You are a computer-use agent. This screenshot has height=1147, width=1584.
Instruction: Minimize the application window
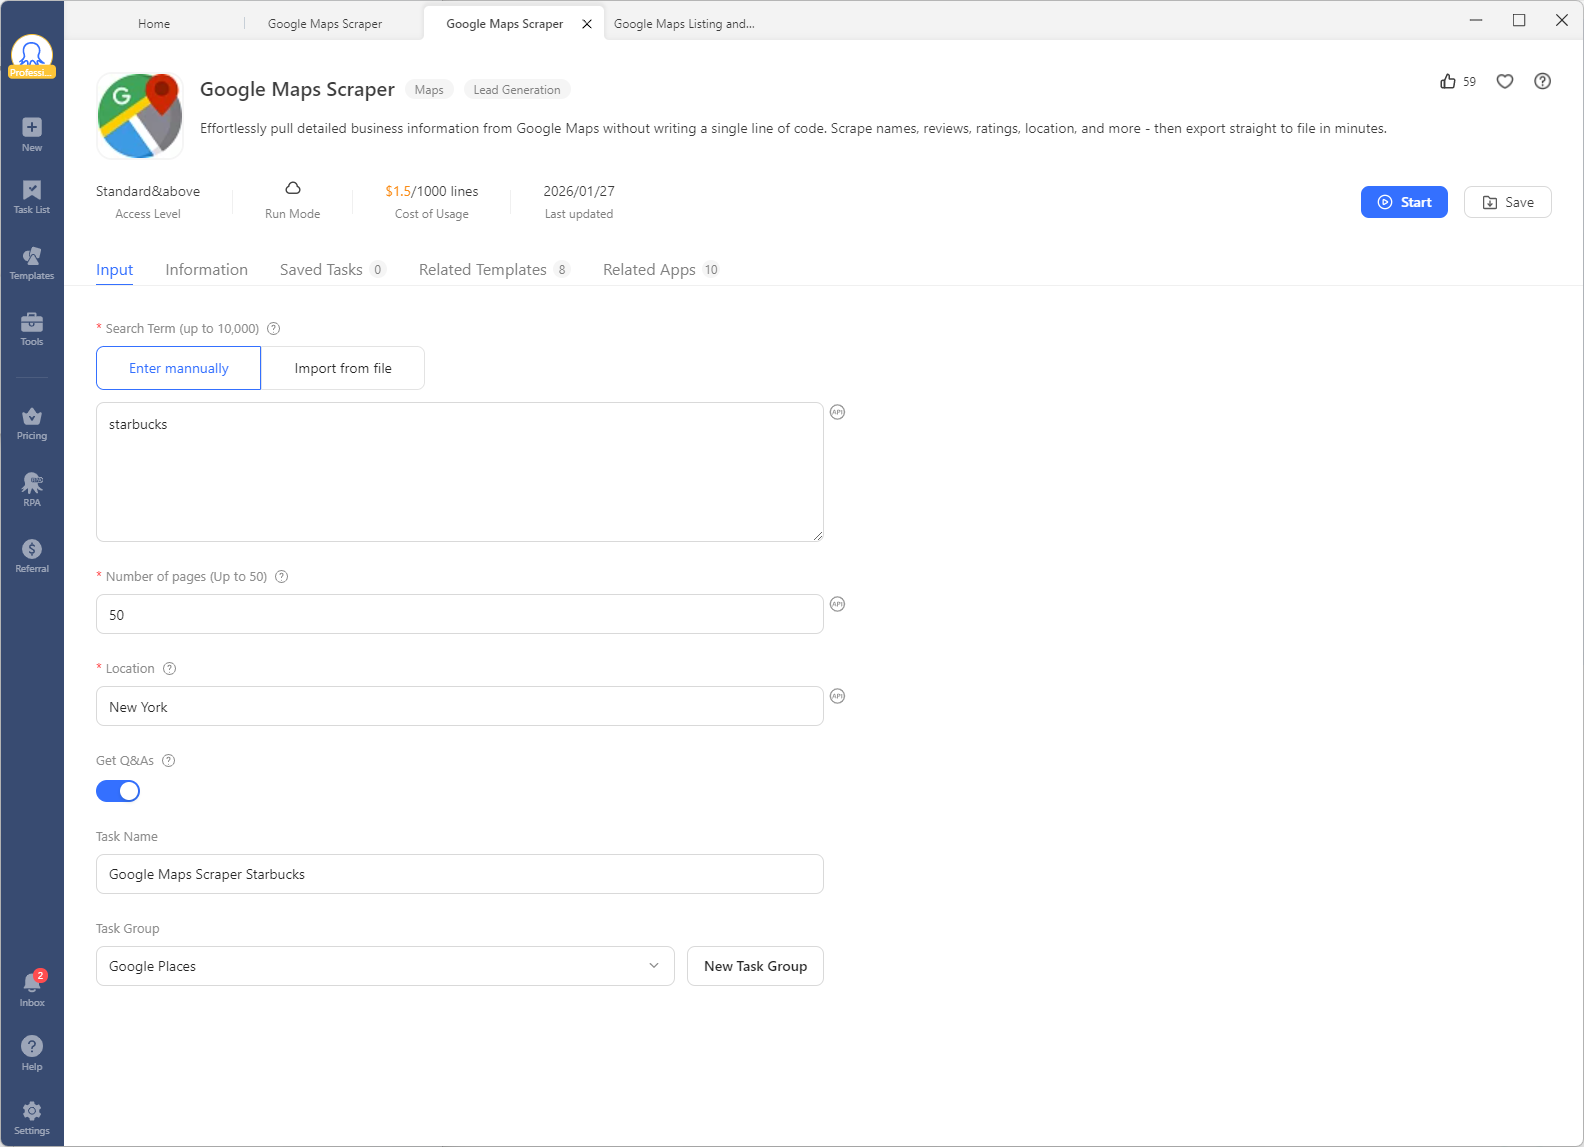click(x=1476, y=20)
